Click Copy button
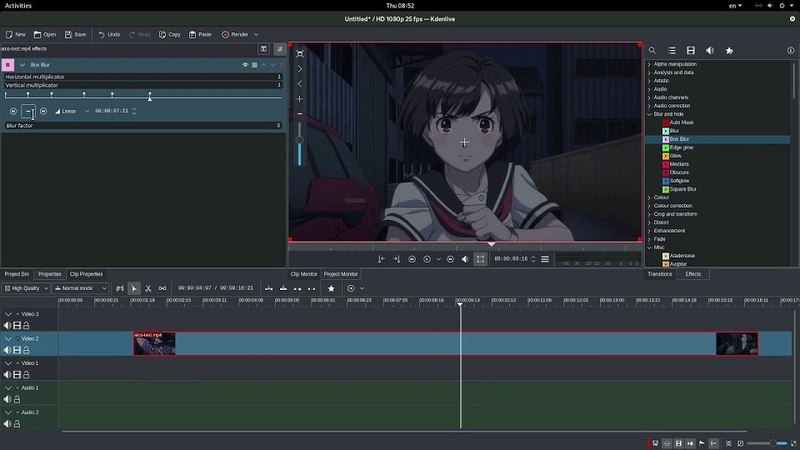The height and width of the screenshot is (450, 800). pyautogui.click(x=169, y=35)
